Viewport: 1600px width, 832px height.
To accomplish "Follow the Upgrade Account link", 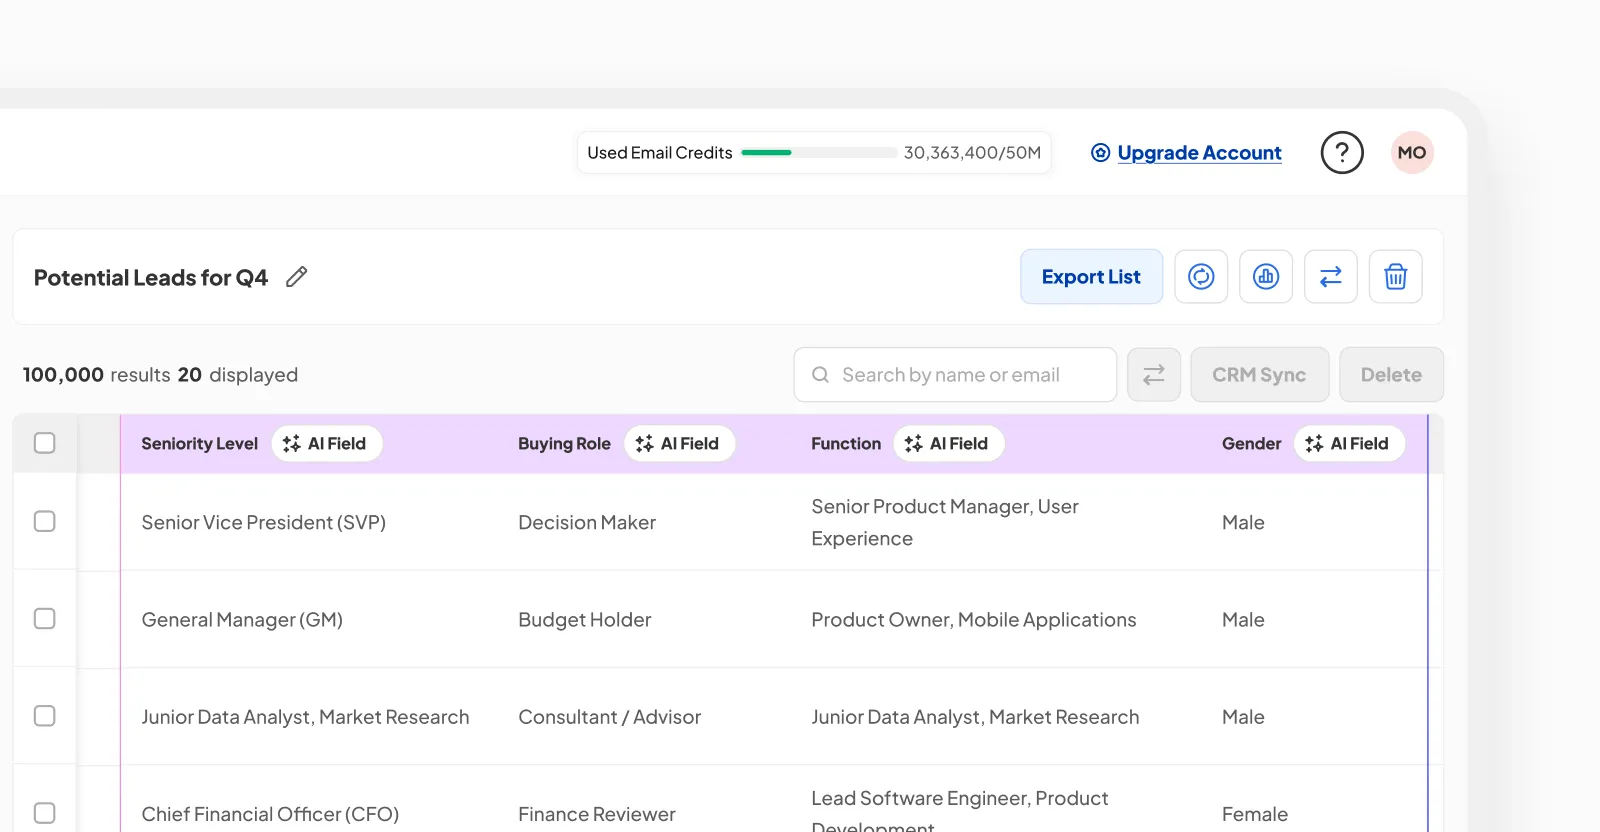I will point(1199,153).
